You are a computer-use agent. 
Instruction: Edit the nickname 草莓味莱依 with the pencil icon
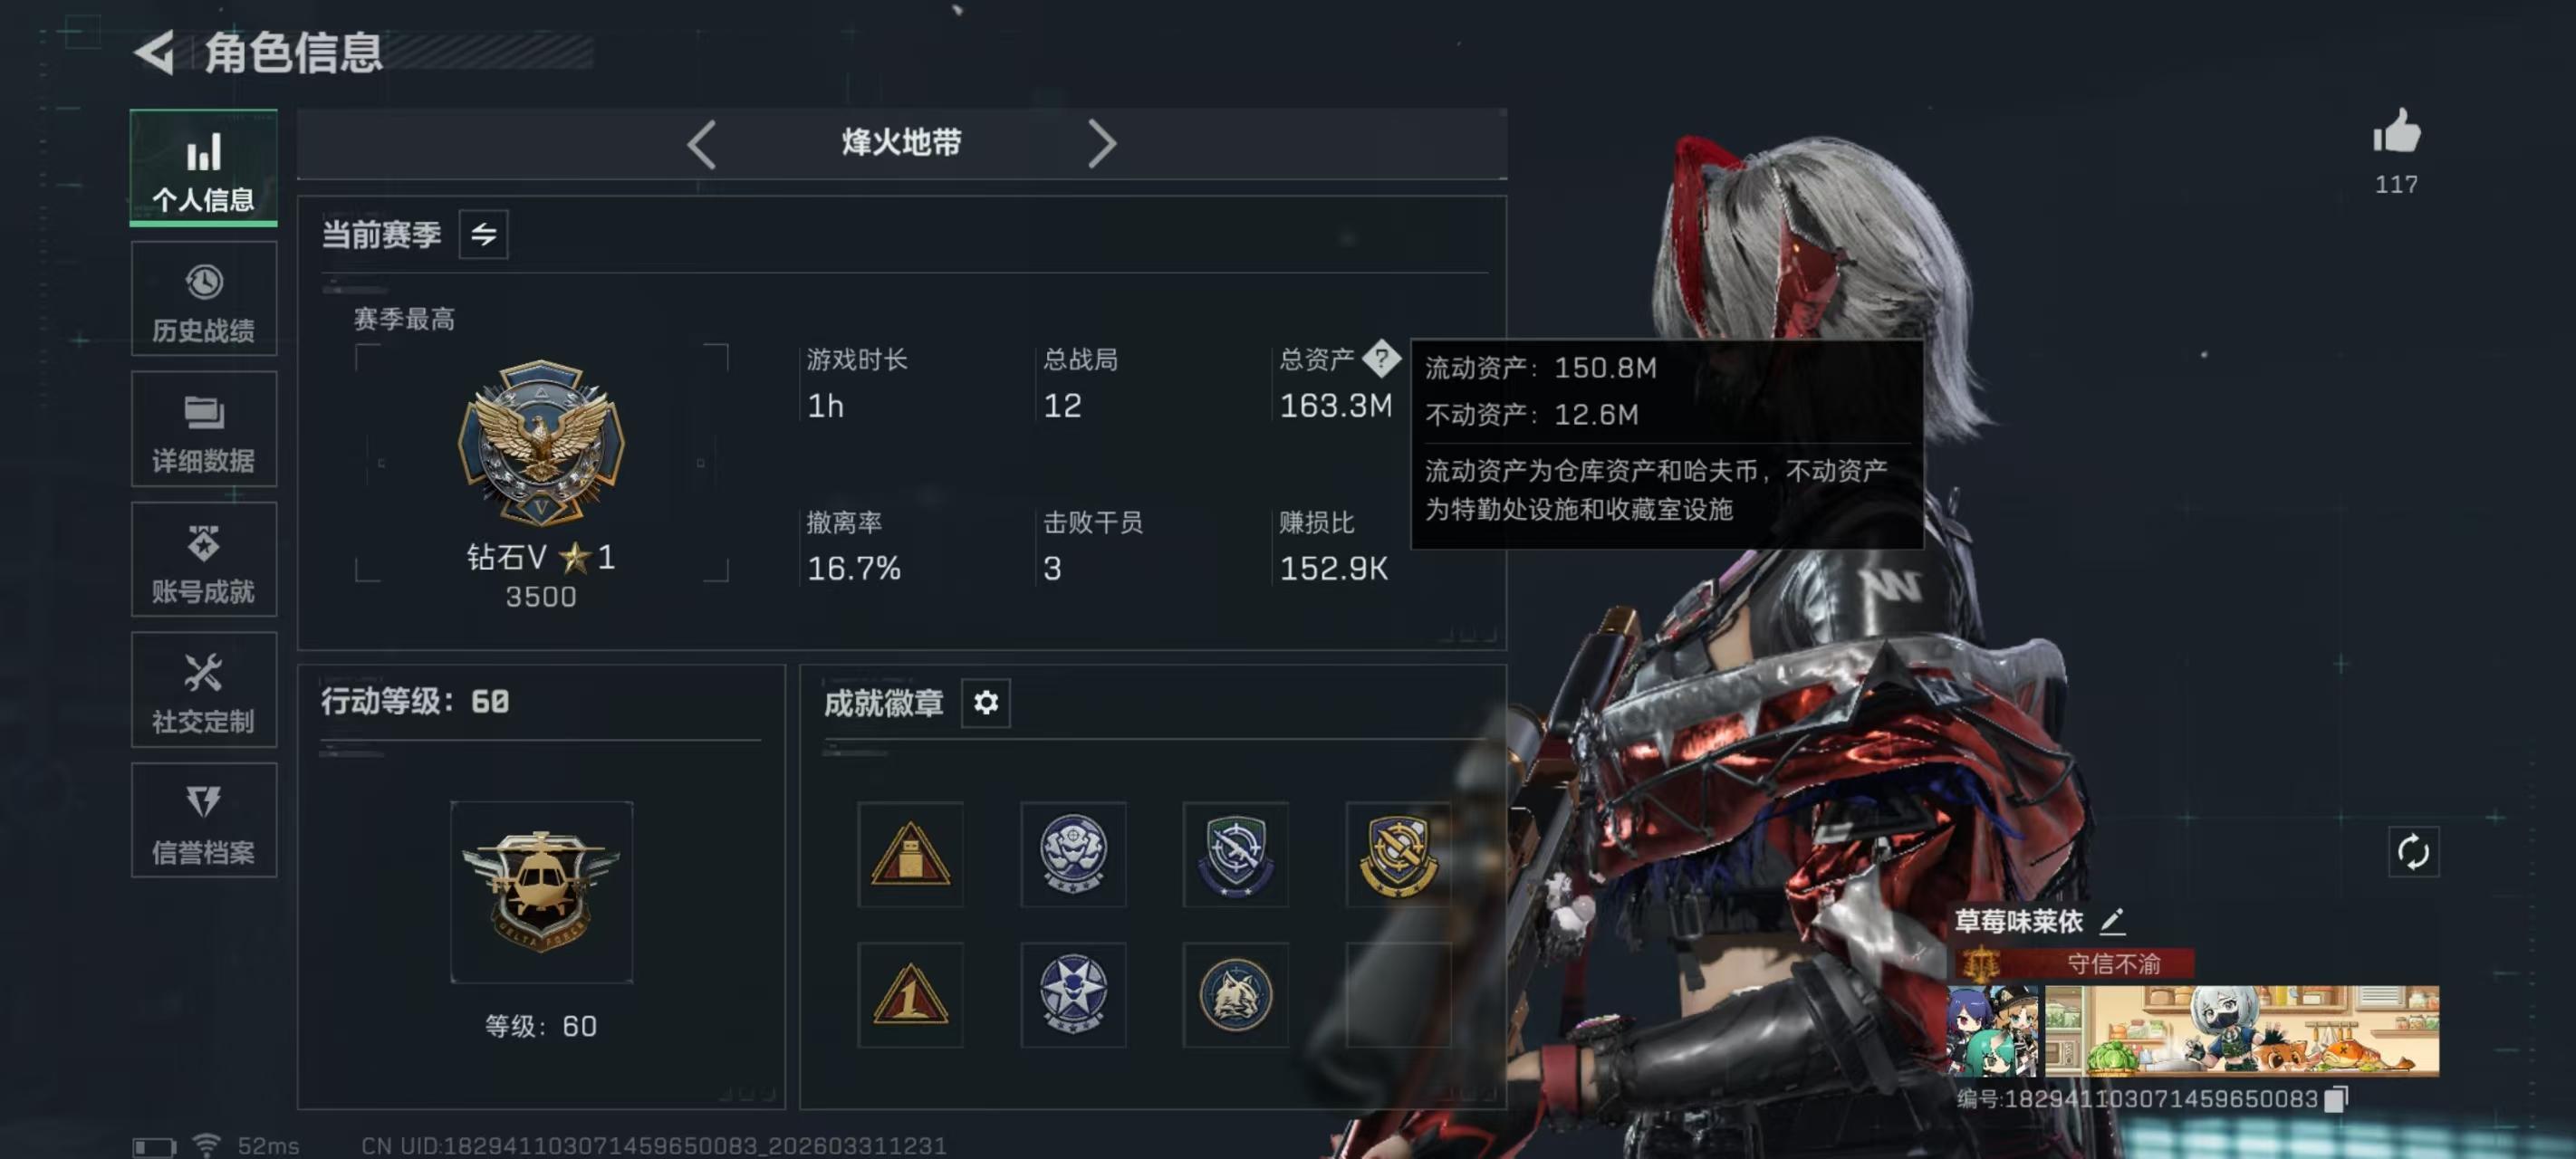click(x=2112, y=920)
